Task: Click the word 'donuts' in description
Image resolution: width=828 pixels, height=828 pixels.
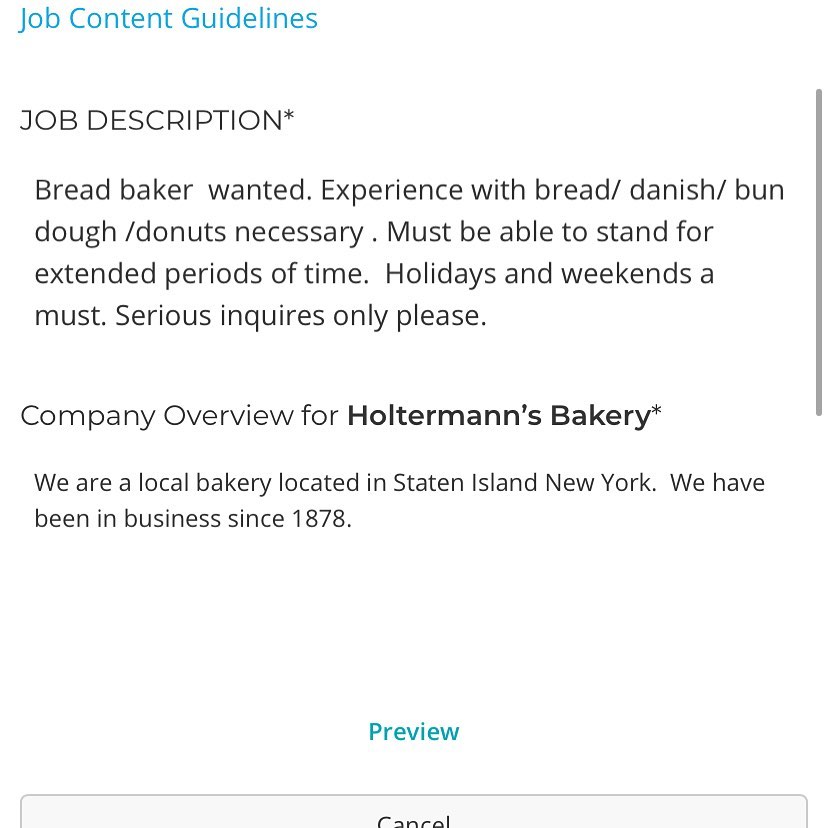Action: point(181,232)
